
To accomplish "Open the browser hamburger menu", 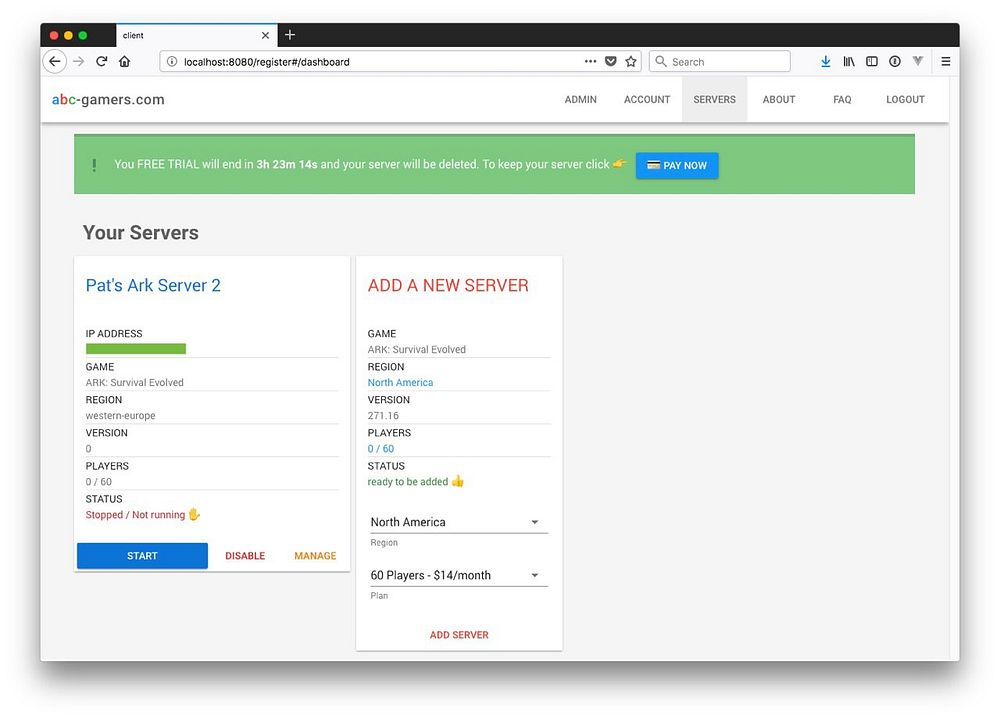I will pyautogui.click(x=946, y=62).
